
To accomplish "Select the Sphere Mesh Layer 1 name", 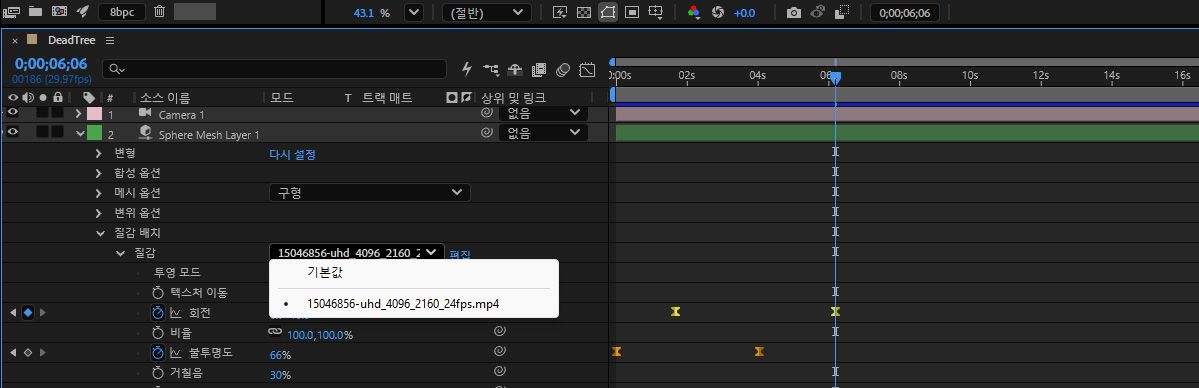I will pyautogui.click(x=209, y=135).
